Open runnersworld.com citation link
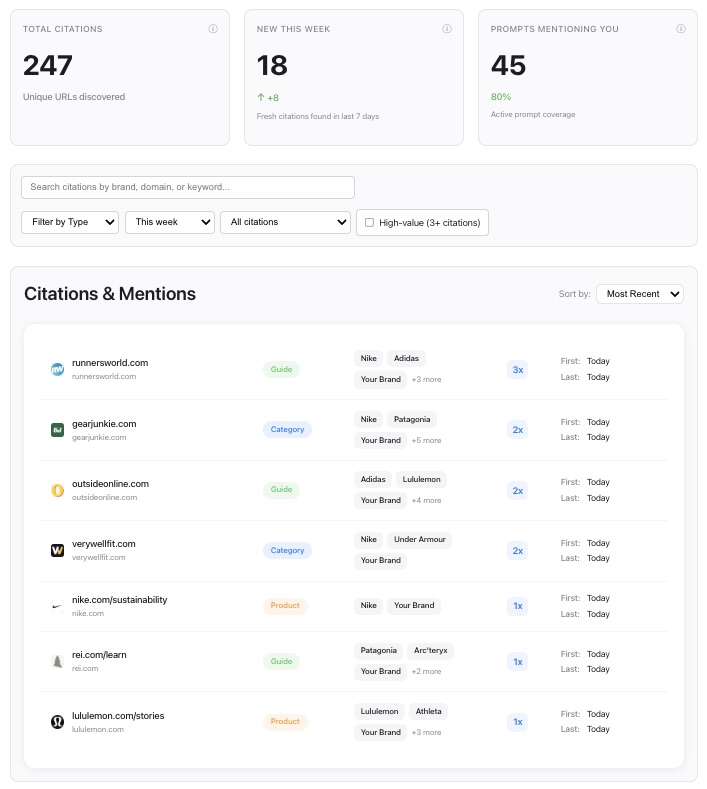The height and width of the screenshot is (789, 707). (110, 363)
